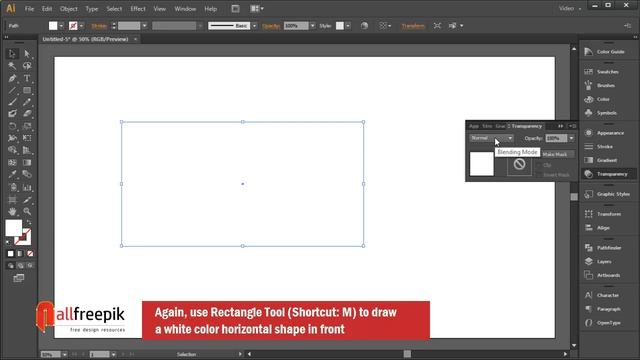Choose the Pencil tool
Screen dimensions: 640x360
click(x=27, y=102)
